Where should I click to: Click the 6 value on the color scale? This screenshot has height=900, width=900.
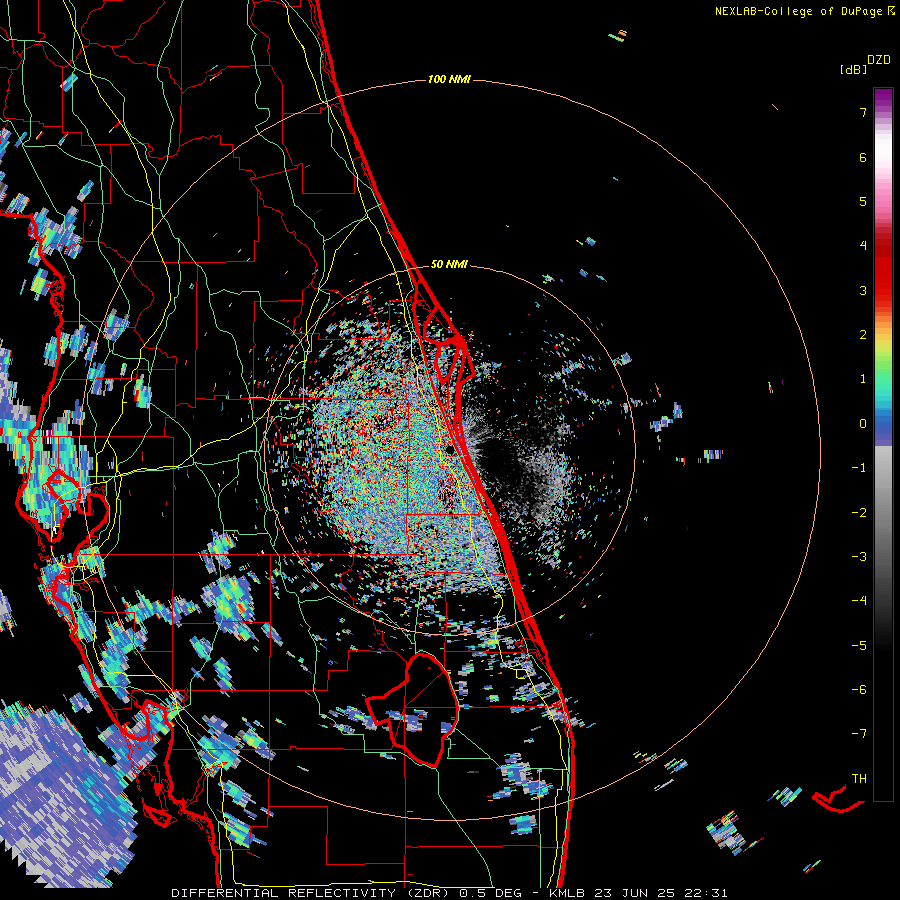(863, 157)
